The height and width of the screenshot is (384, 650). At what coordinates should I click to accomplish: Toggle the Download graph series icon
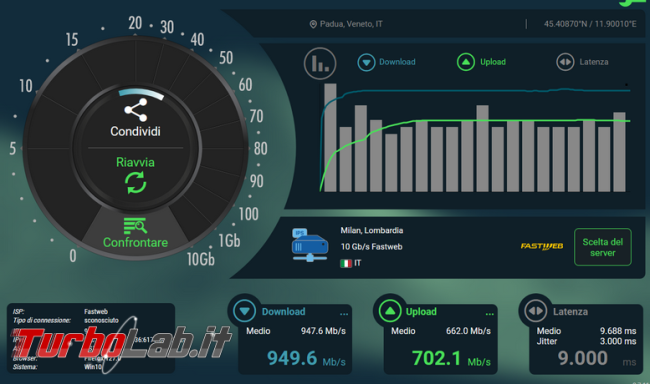[366, 62]
